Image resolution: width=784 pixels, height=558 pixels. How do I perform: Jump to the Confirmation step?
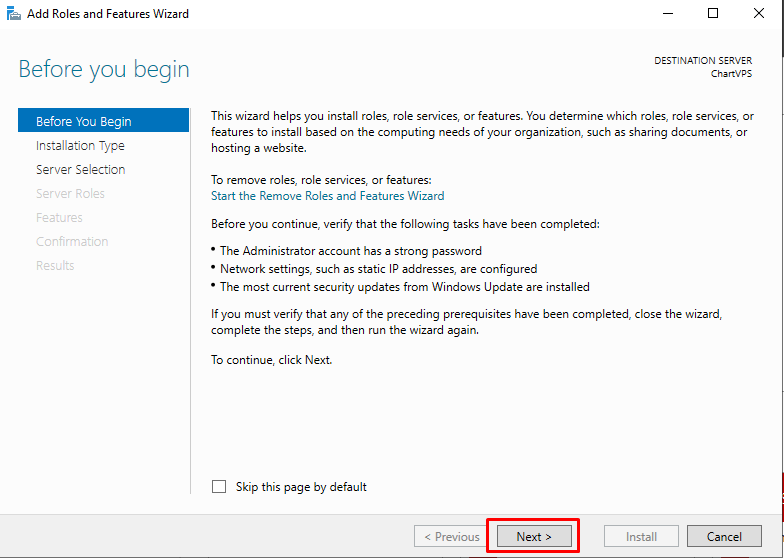[x=72, y=242]
